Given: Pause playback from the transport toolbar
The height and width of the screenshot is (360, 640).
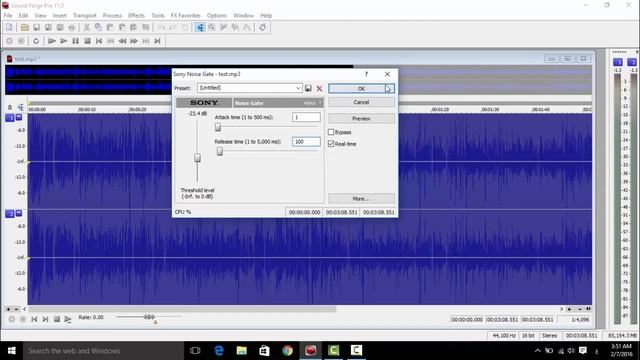Looking at the screenshot, I should (x=76, y=41).
